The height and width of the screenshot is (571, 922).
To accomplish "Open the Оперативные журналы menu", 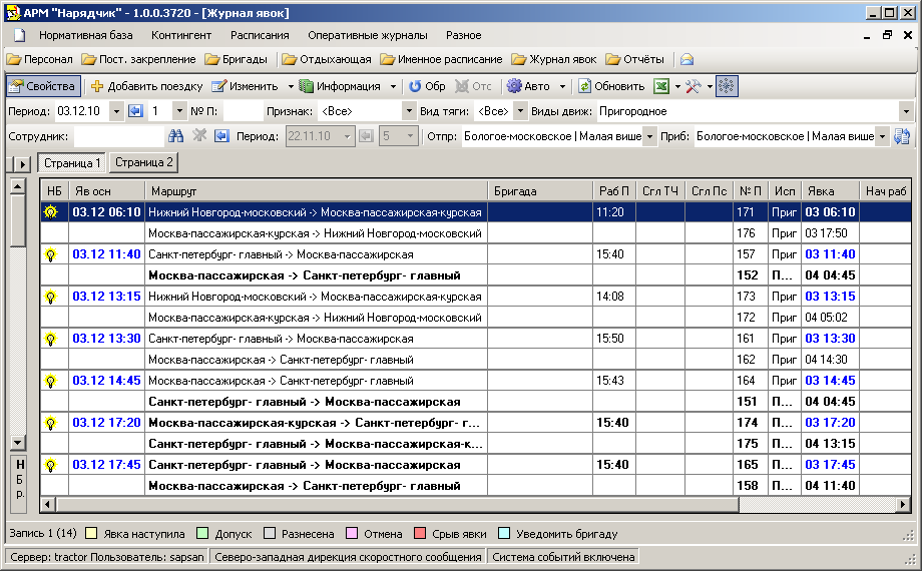I will coord(367,35).
